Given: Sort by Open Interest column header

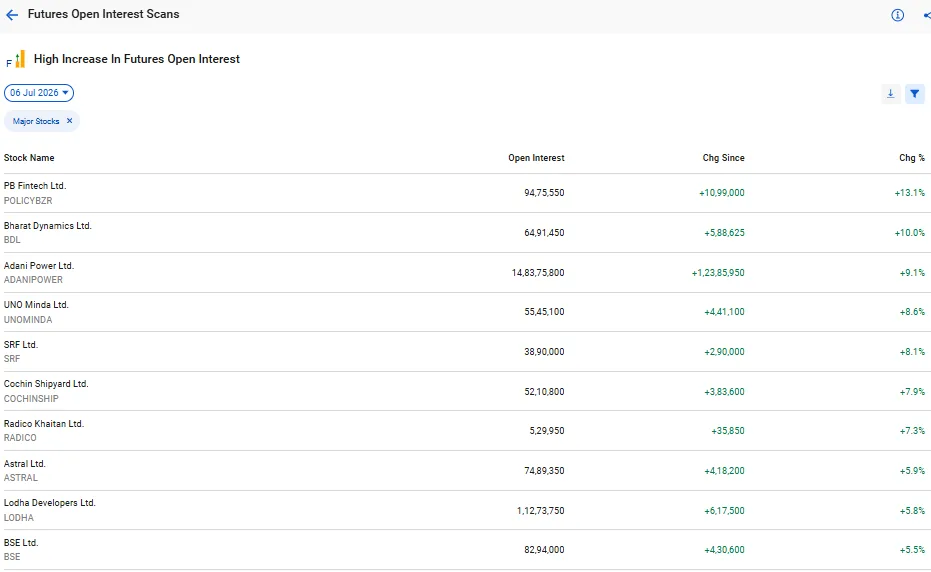Looking at the screenshot, I should tap(536, 157).
